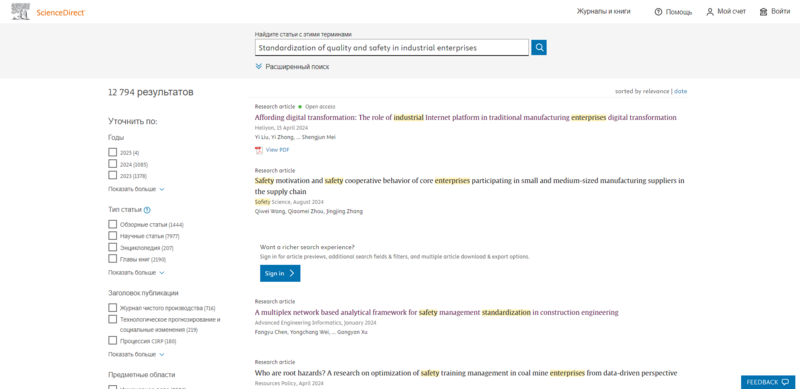Viewport: 800px width, 389px height.
Task: Click the Elsevier tree logo icon
Action: click(x=20, y=12)
